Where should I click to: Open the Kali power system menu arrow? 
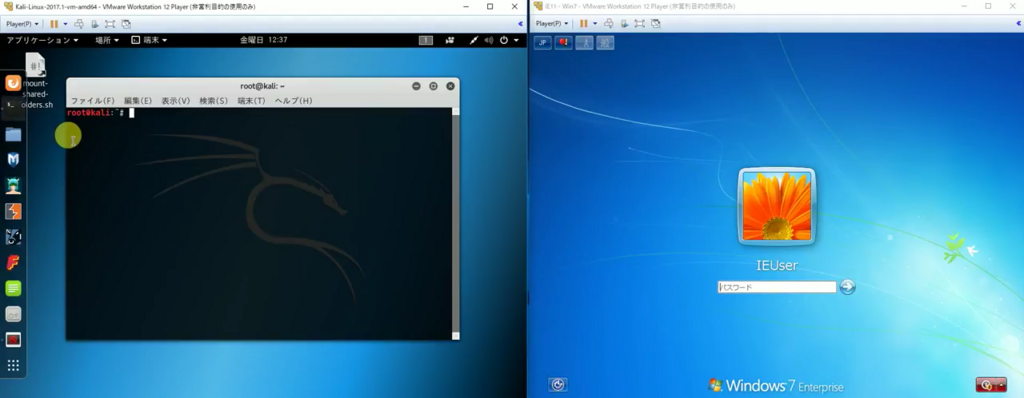(516, 40)
